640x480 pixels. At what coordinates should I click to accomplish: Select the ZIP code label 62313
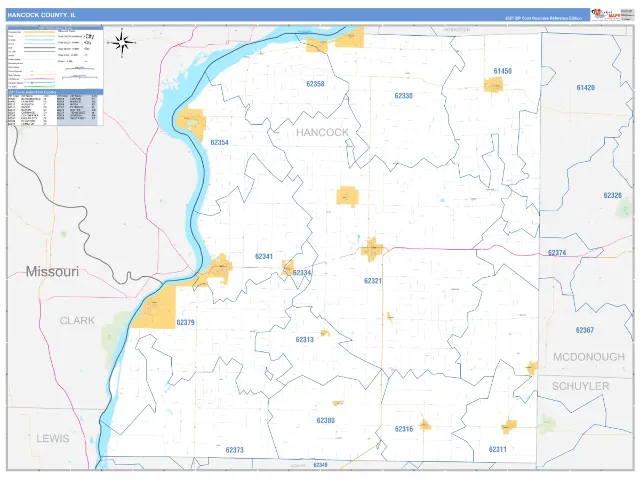pyautogui.click(x=304, y=340)
